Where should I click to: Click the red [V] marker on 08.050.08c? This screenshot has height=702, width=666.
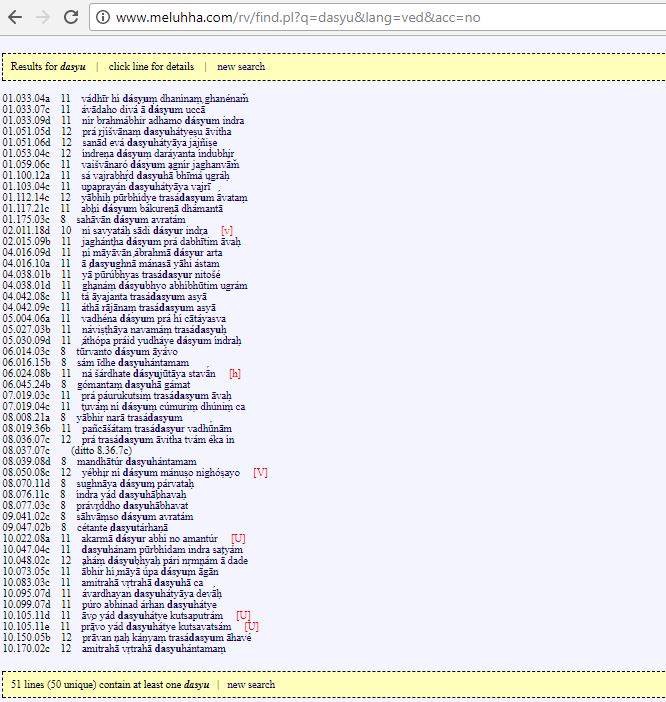260,471
